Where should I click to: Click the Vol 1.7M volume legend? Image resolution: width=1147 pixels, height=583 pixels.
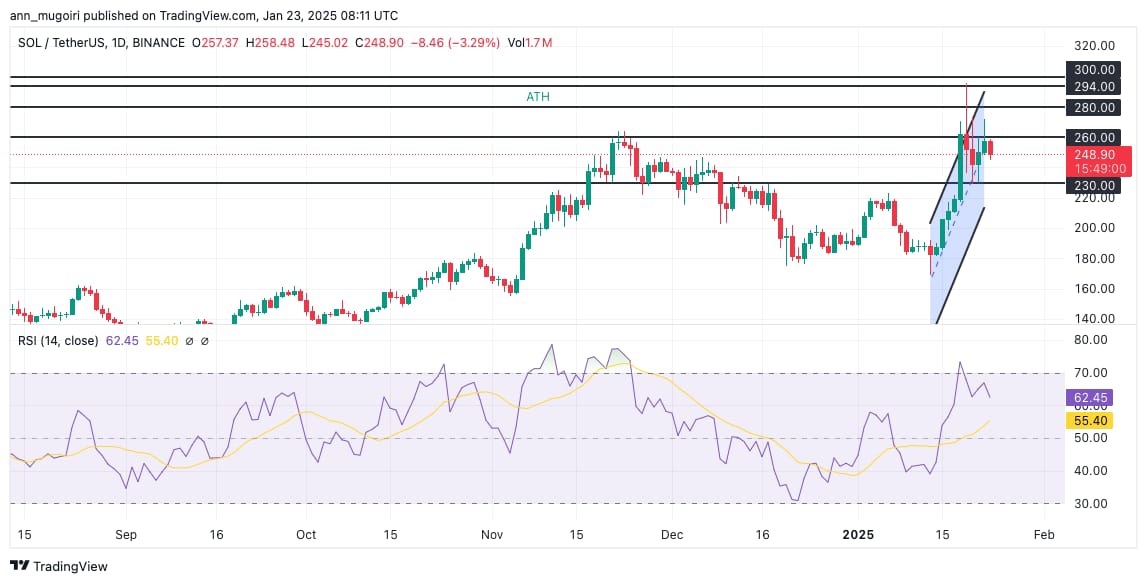click(529, 43)
